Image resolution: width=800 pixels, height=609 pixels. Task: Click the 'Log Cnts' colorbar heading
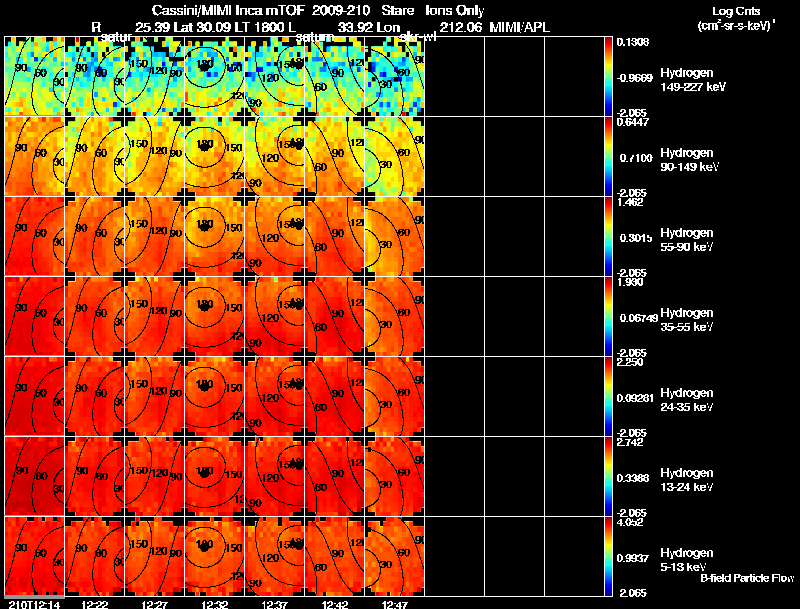736,11
